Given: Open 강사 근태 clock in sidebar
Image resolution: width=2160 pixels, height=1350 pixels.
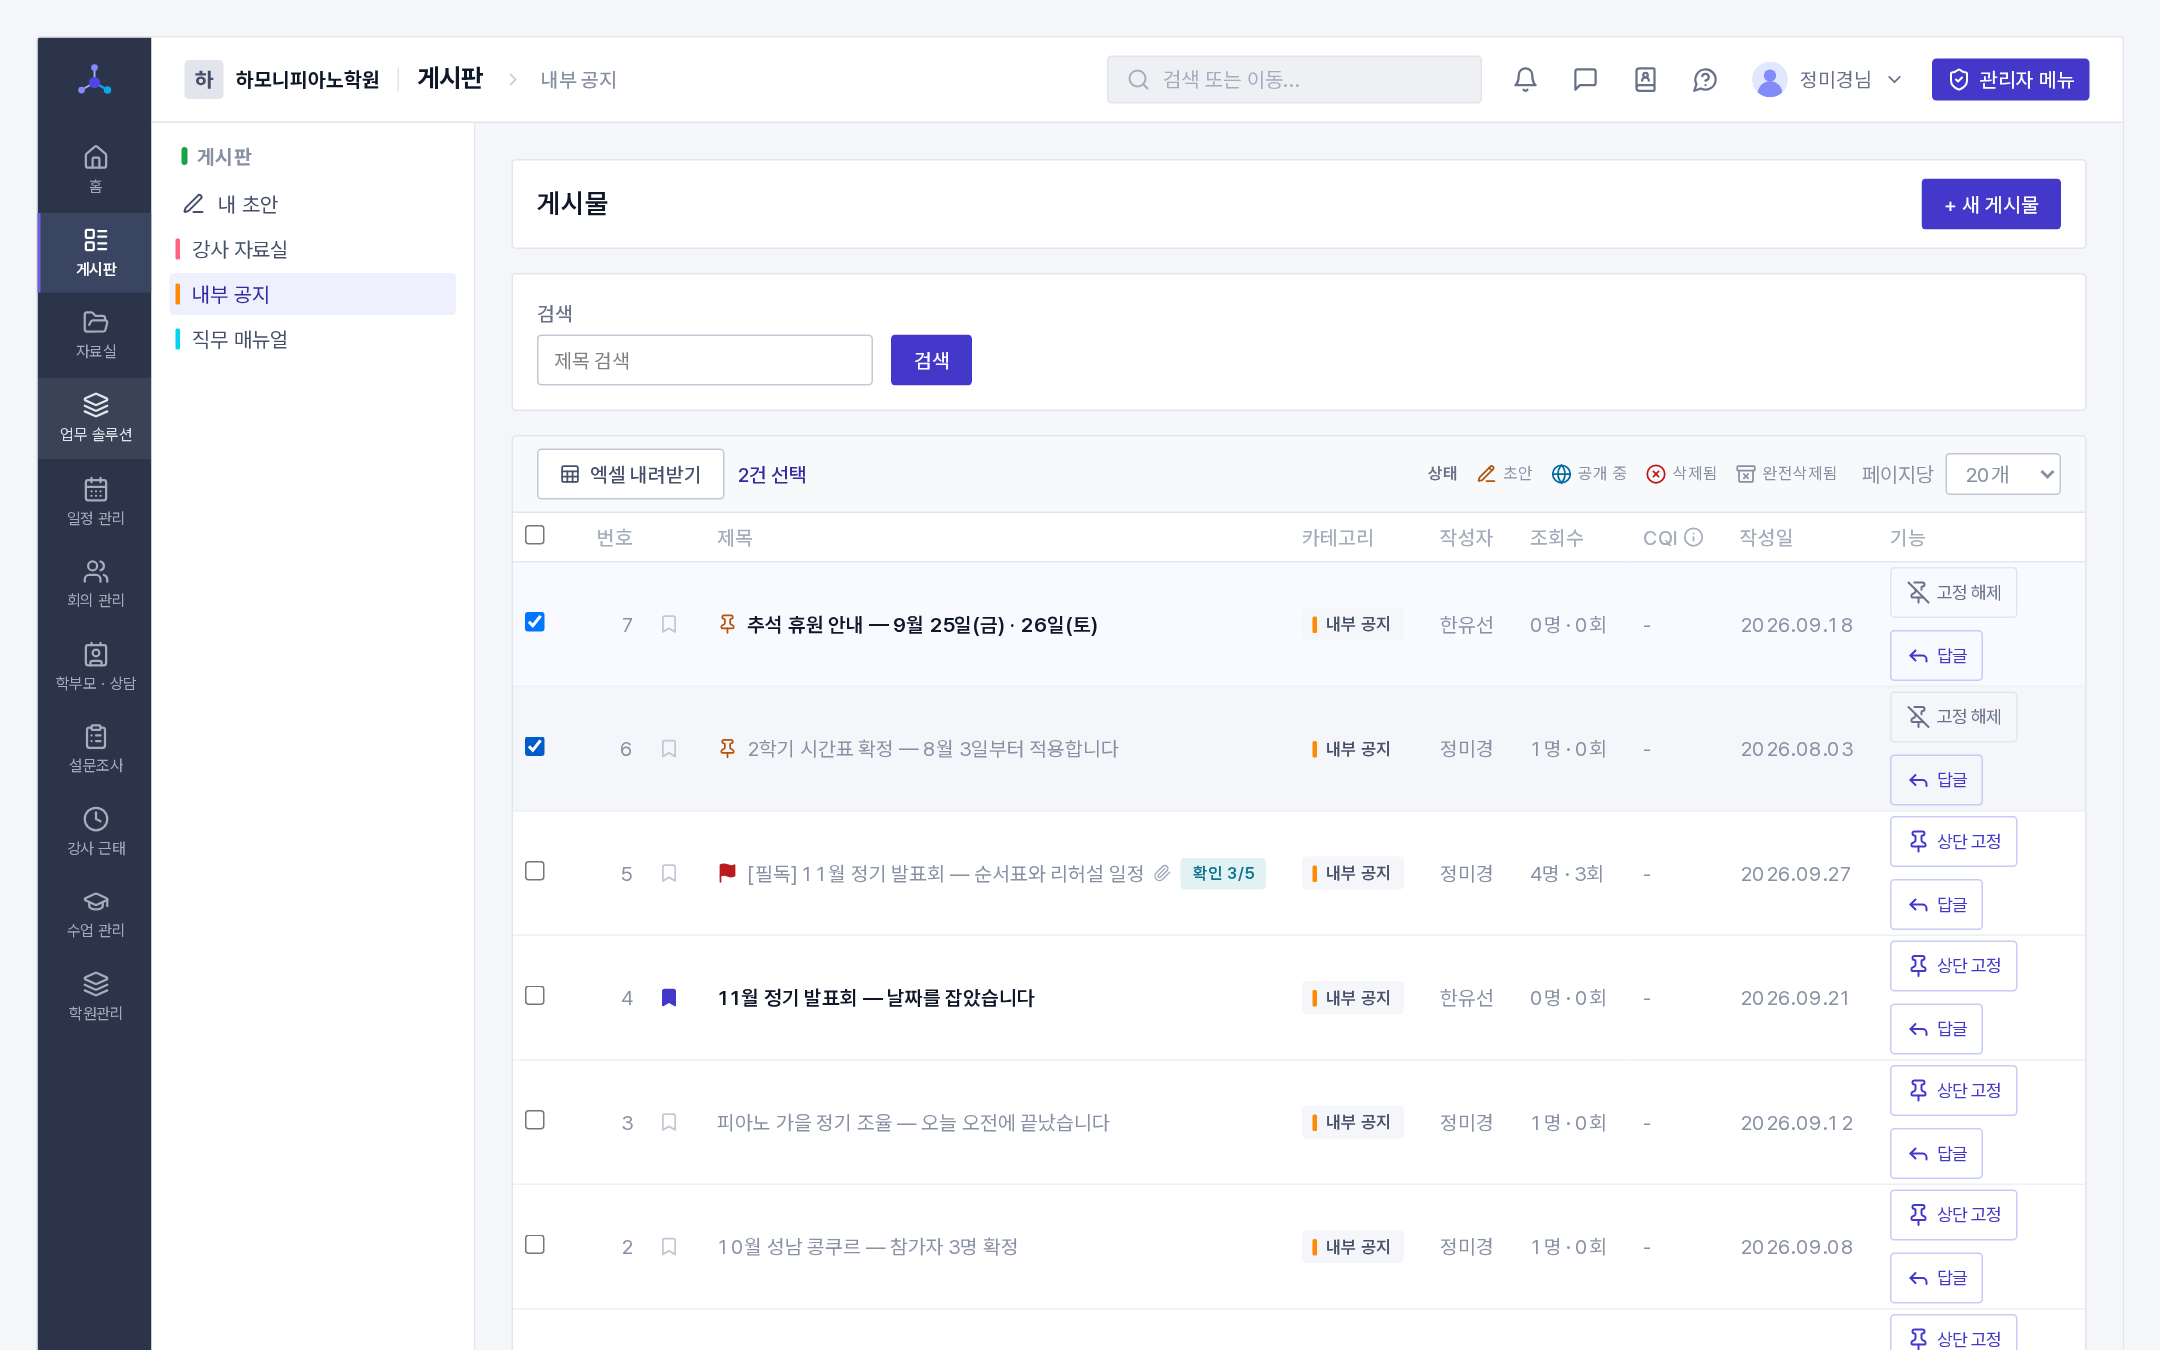Looking at the screenshot, I should tap(95, 832).
